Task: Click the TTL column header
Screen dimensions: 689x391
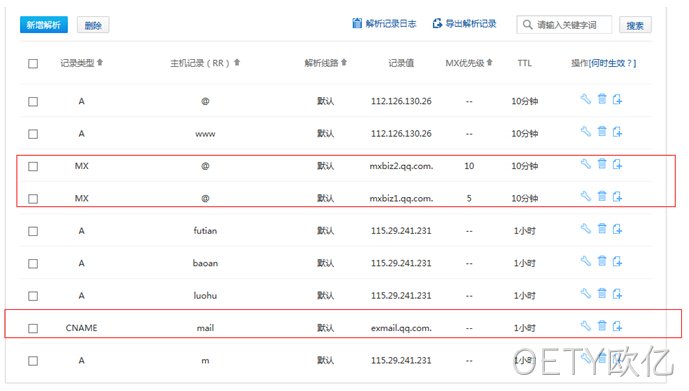Action: [524, 63]
